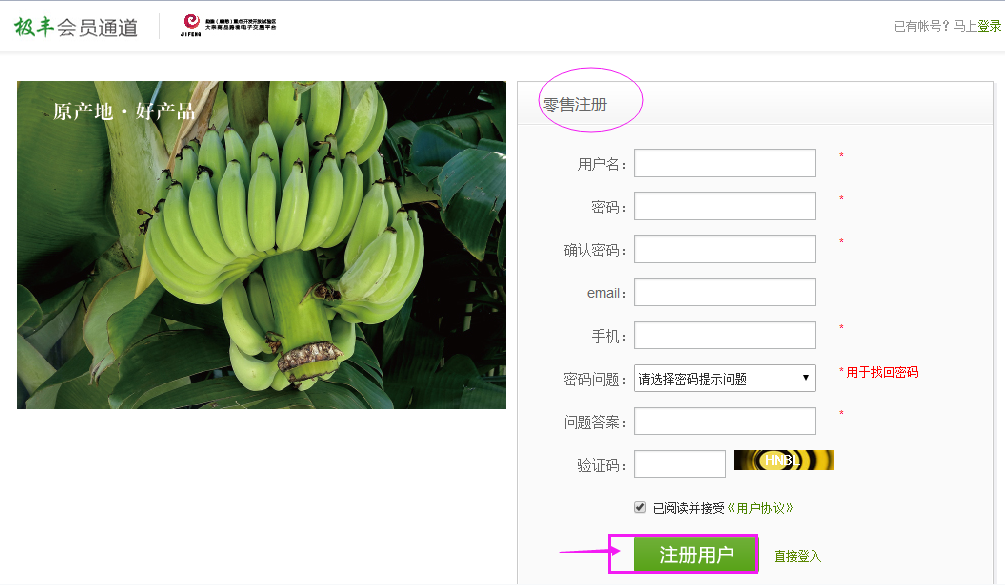Screen dimensions: 1005x585
Task: Click the HNBL captcha image
Action: coord(783,460)
